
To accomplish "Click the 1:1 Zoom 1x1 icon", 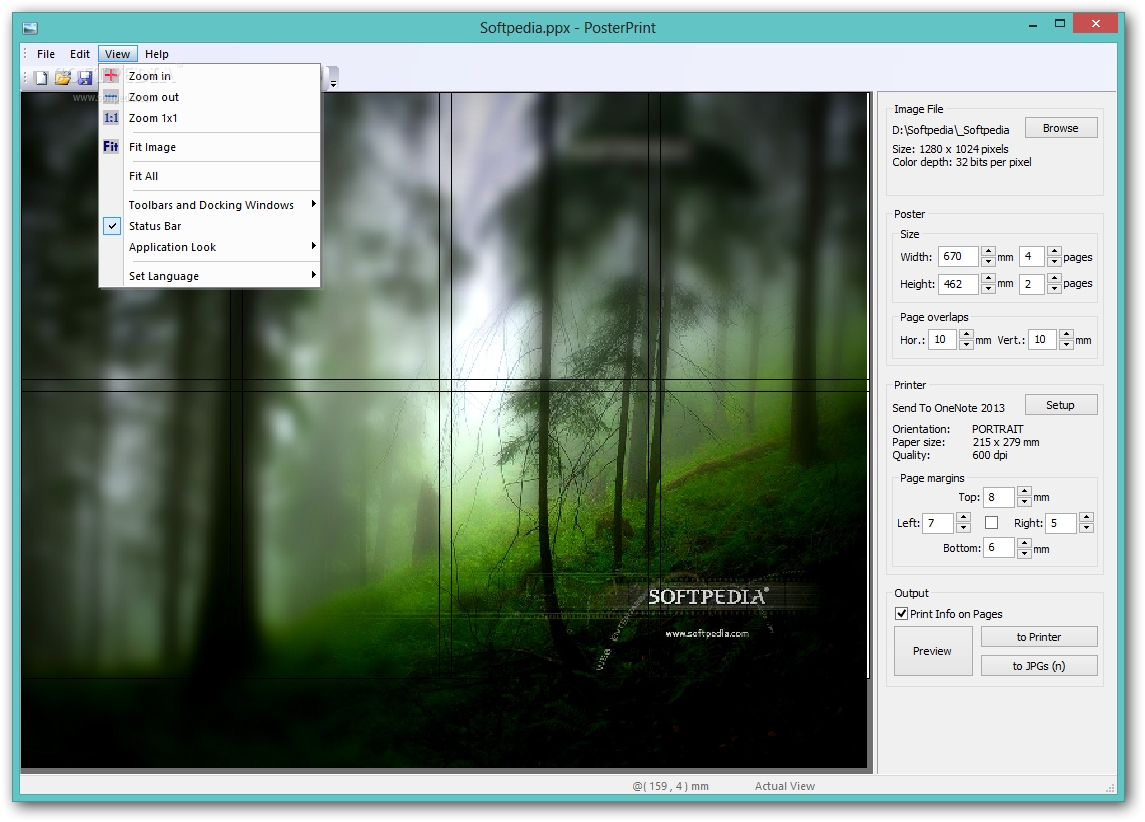I will point(111,118).
